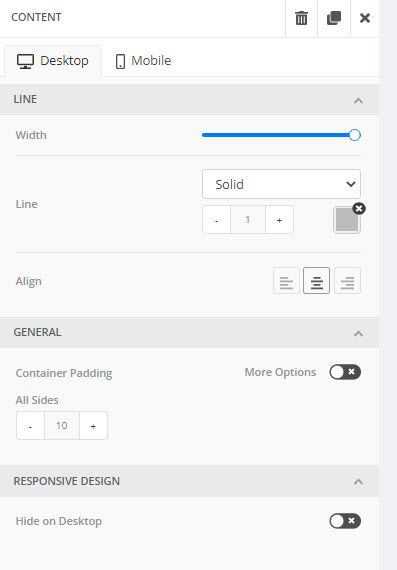Open the Solid line style dropdown
The width and height of the screenshot is (397, 570).
coord(281,184)
